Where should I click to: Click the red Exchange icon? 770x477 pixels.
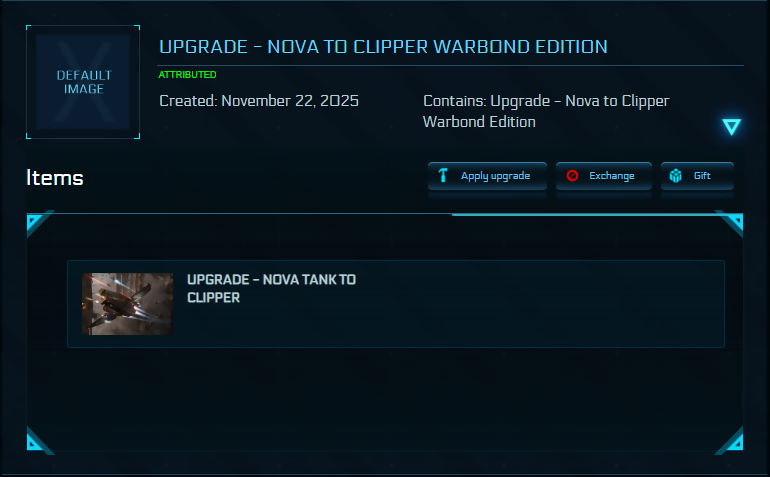tap(573, 176)
